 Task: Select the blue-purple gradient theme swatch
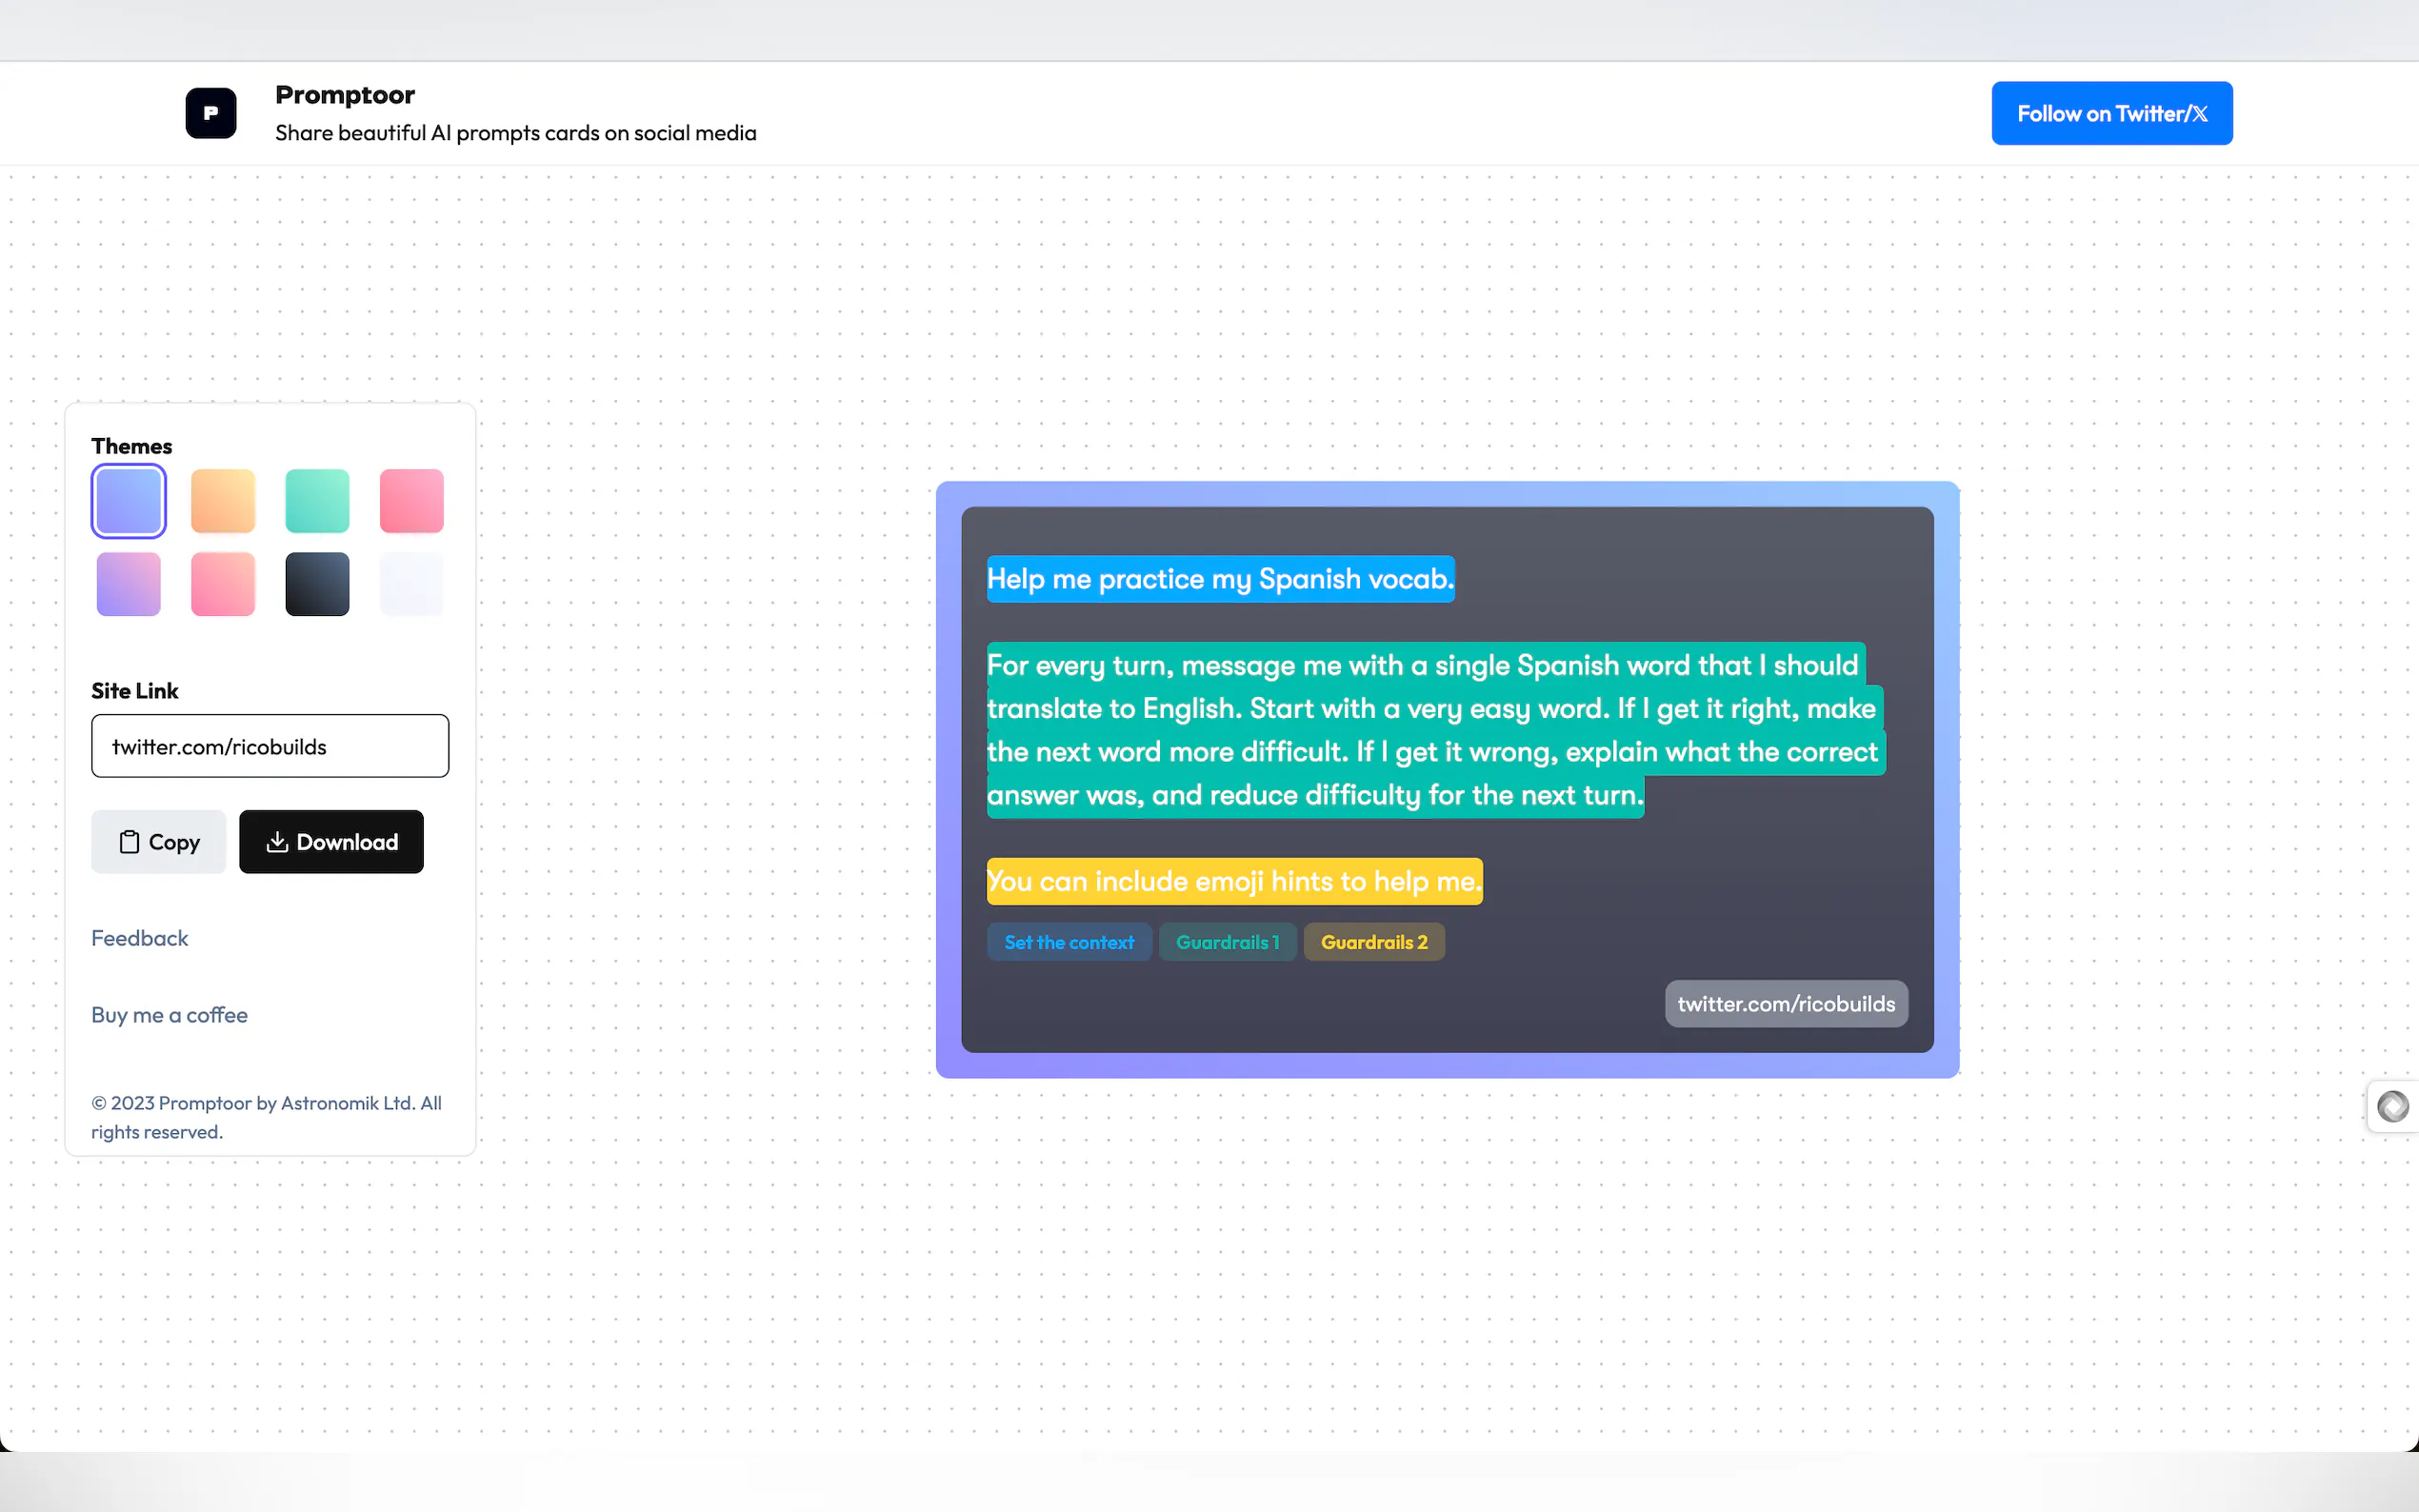pos(128,501)
